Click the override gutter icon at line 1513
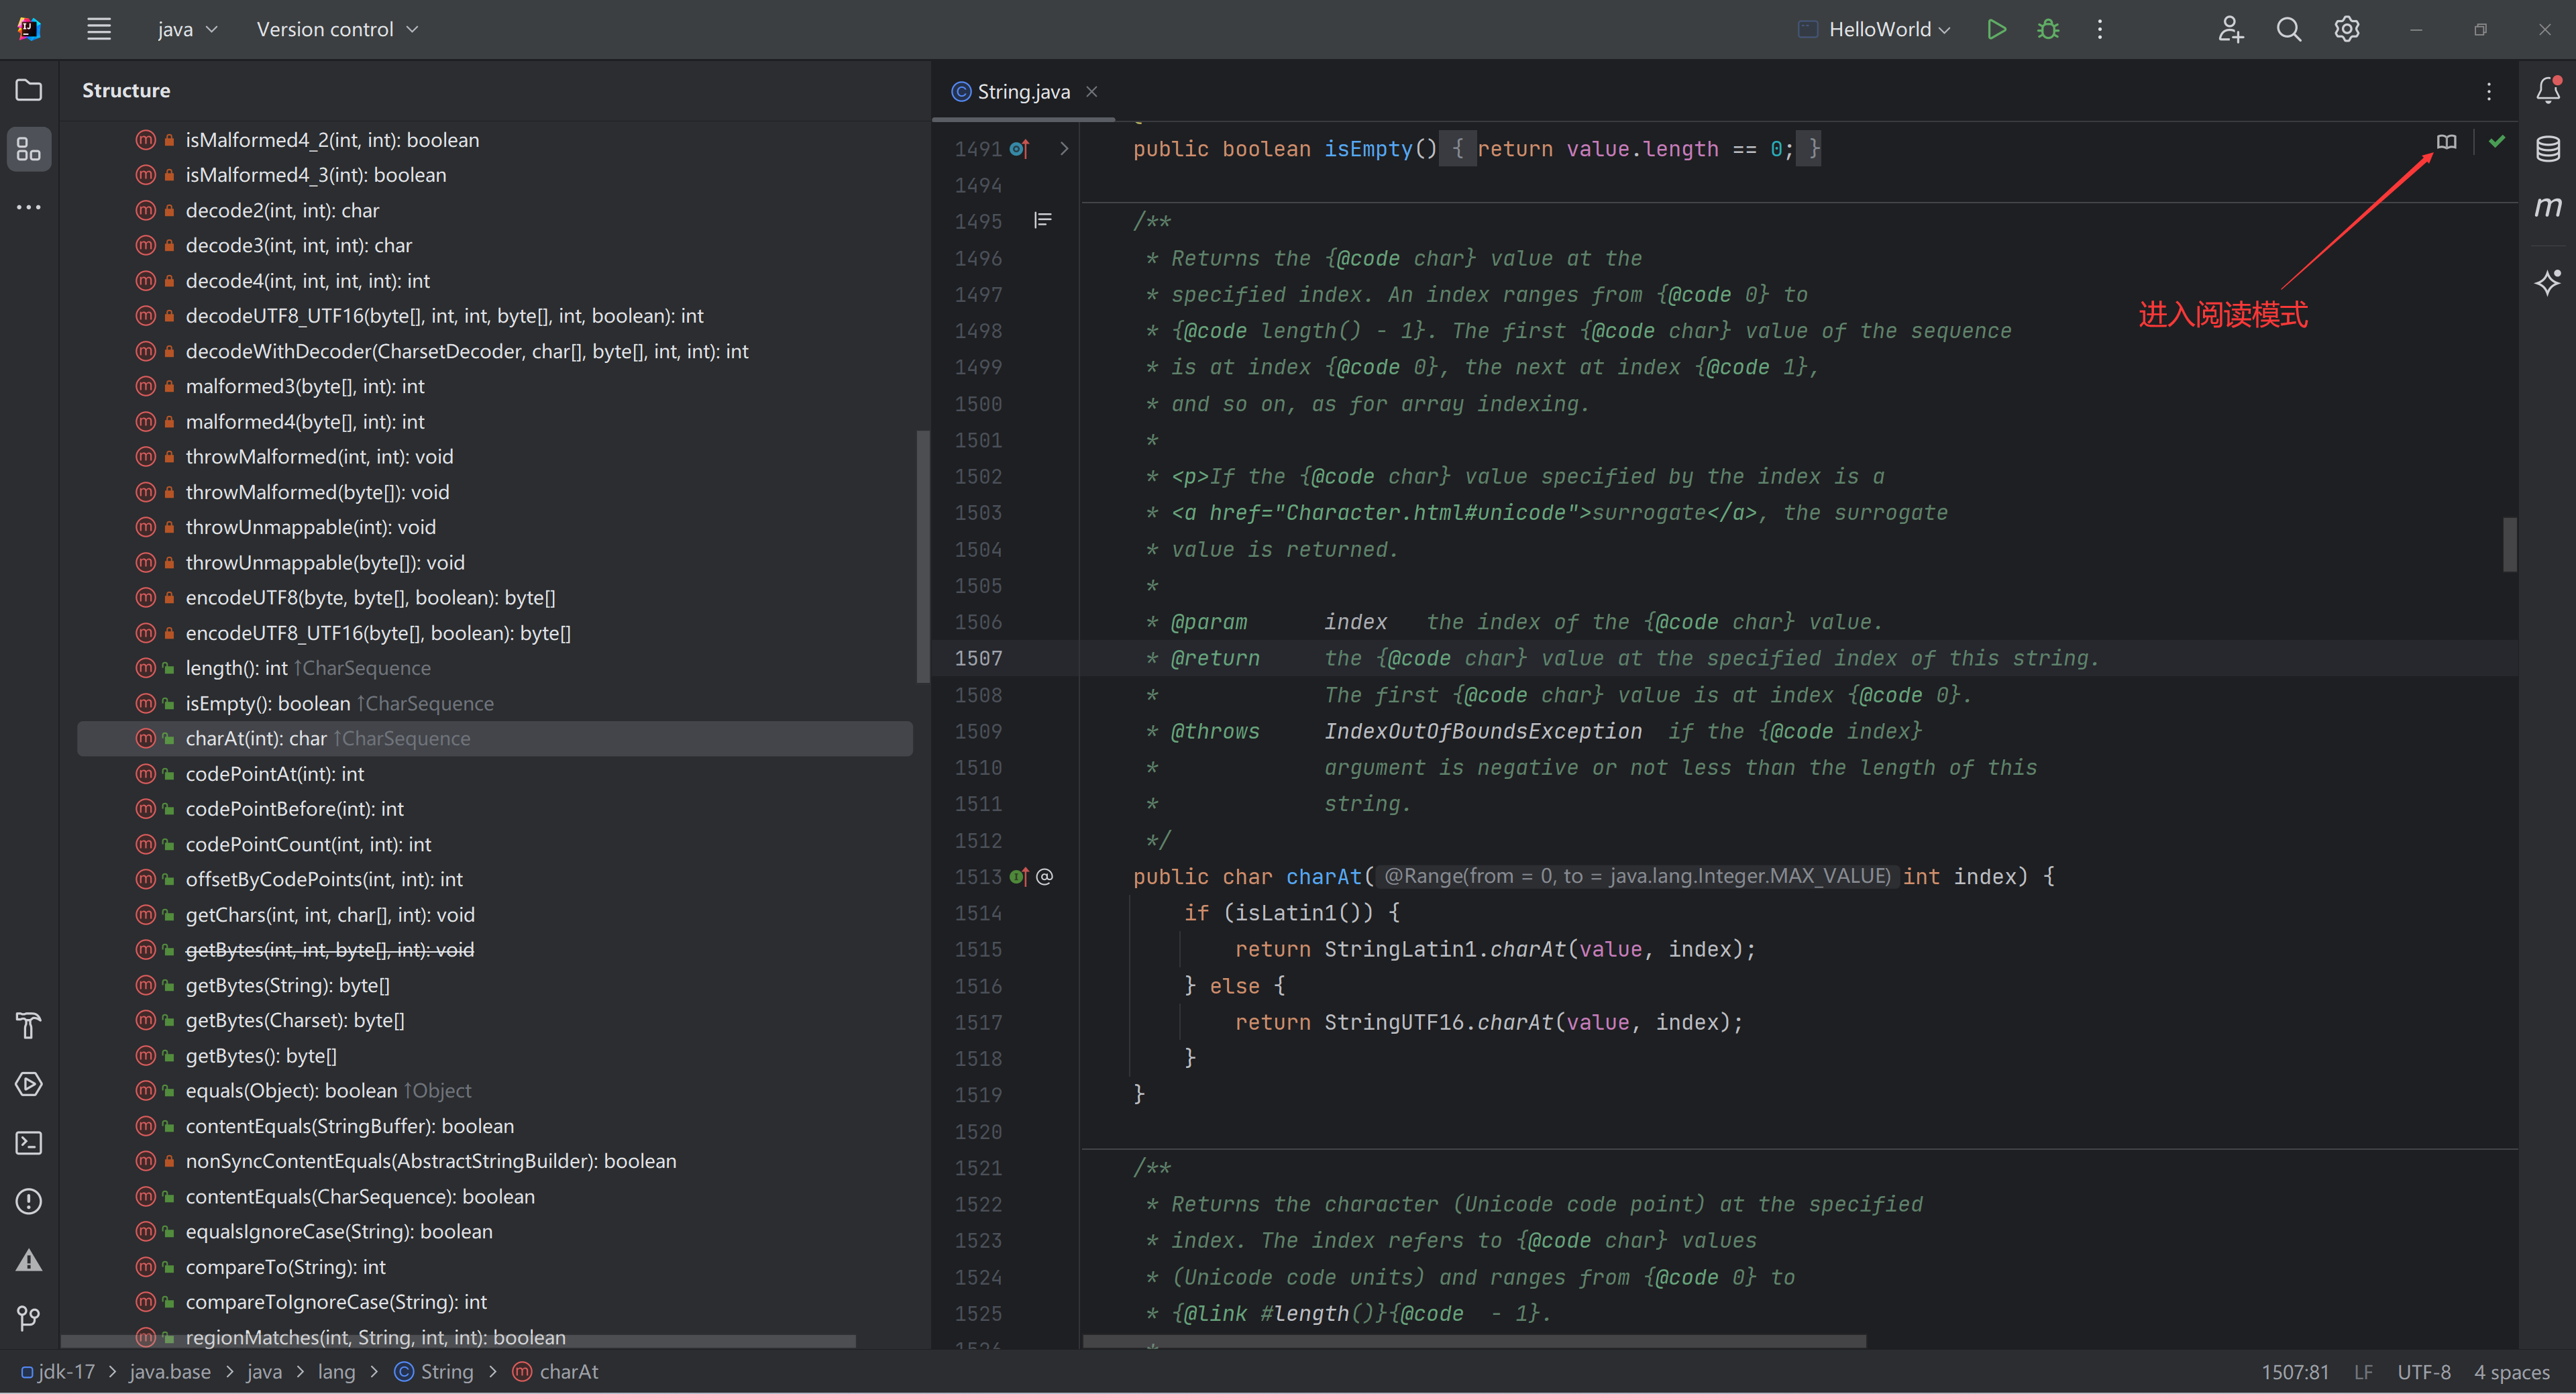Screen dimensions: 2576x1394 tap(1019, 877)
